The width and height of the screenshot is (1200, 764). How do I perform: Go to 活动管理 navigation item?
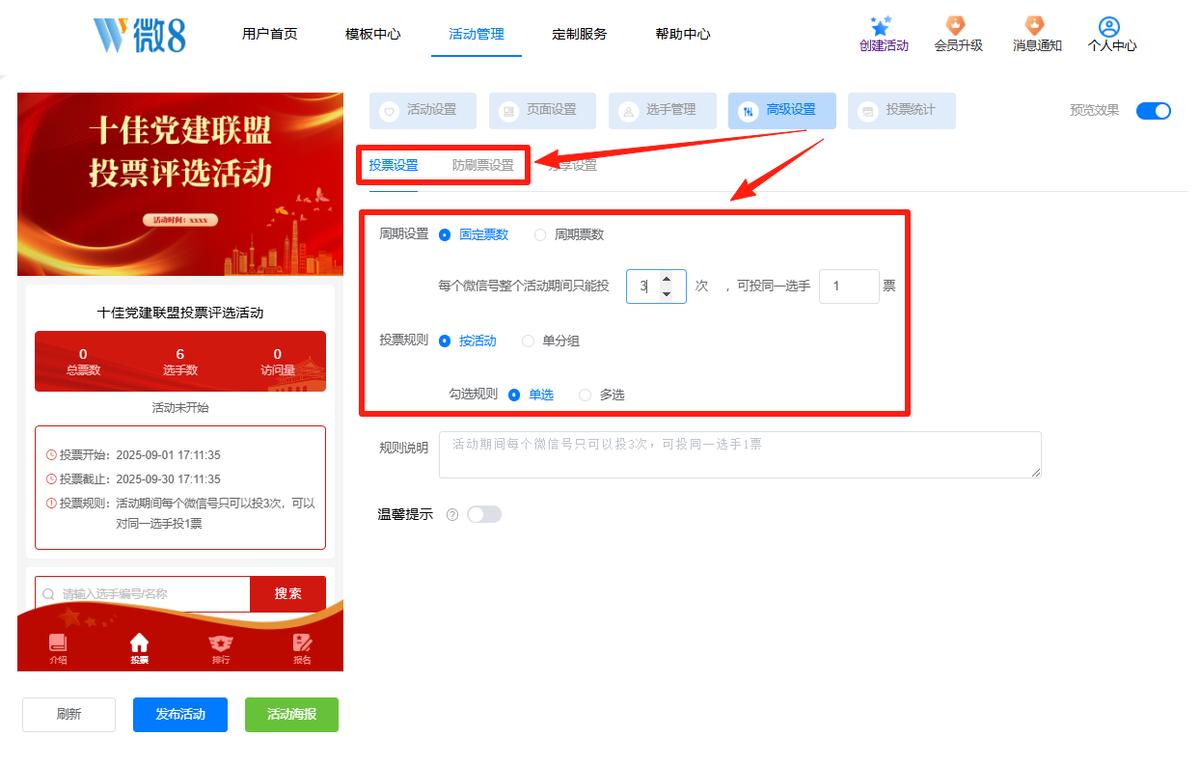coord(477,34)
